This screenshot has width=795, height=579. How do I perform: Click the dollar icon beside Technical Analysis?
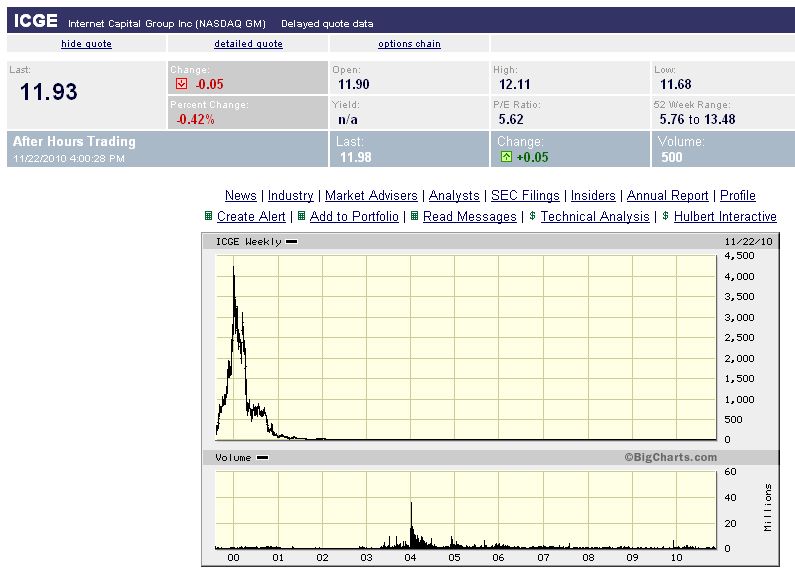(x=532, y=215)
